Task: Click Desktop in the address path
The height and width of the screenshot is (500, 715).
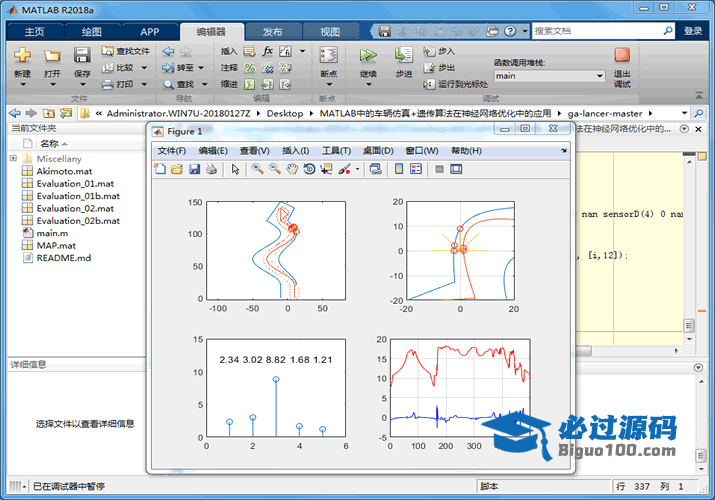Action: [x=285, y=113]
